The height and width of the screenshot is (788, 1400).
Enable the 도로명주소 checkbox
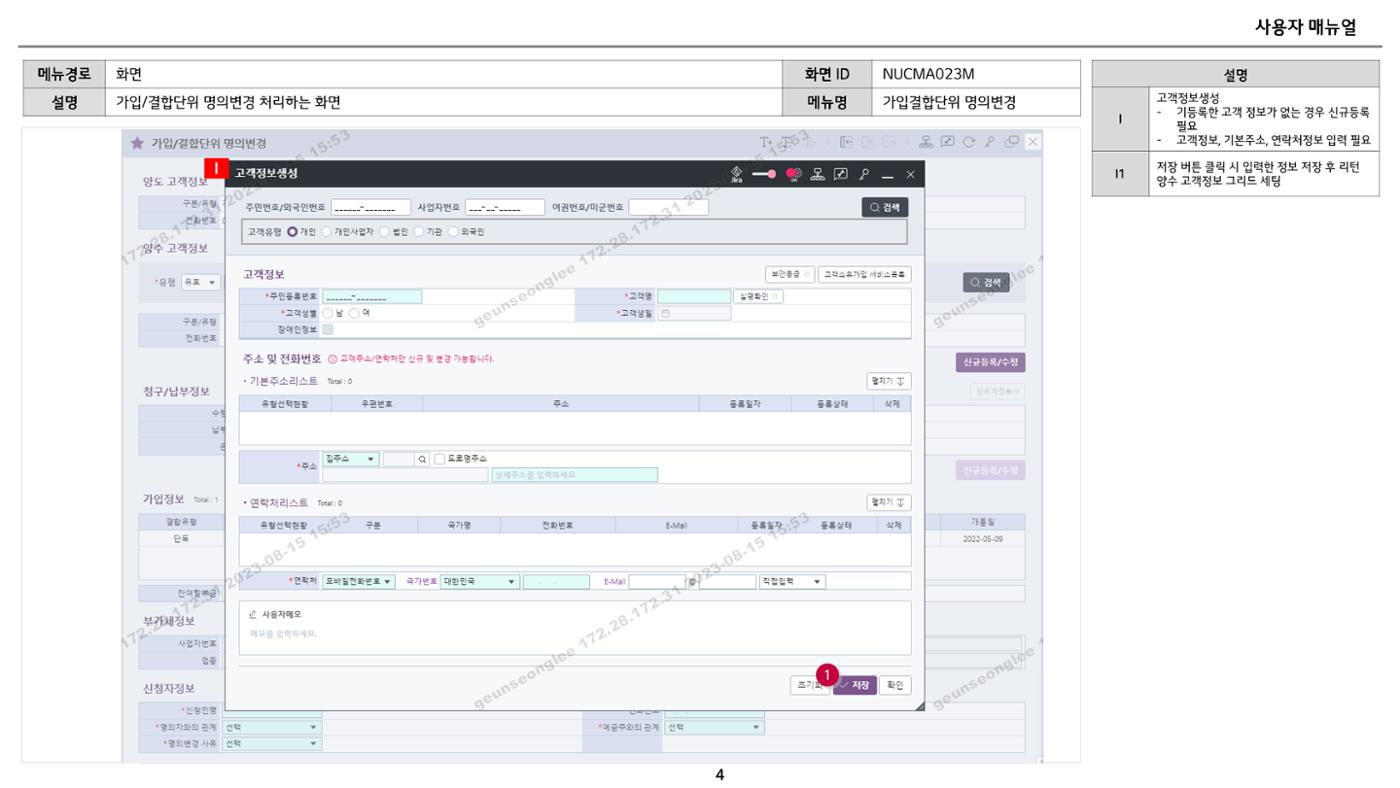point(440,458)
